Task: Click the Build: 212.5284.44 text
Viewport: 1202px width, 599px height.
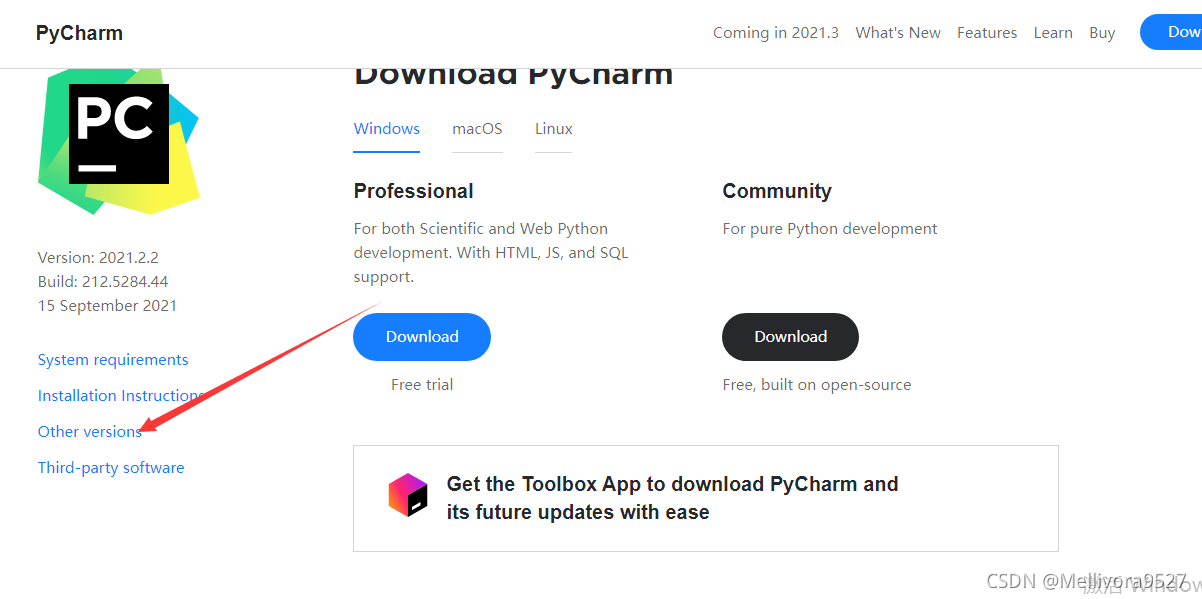Action: click(x=103, y=282)
